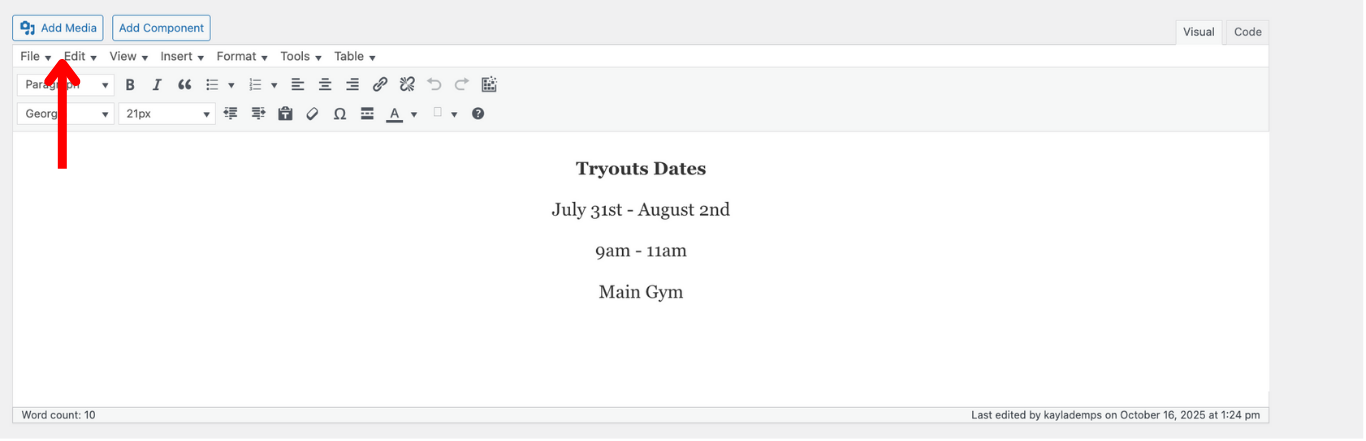Open the Table menu
This screenshot has width=1366, height=441.
pyautogui.click(x=355, y=57)
